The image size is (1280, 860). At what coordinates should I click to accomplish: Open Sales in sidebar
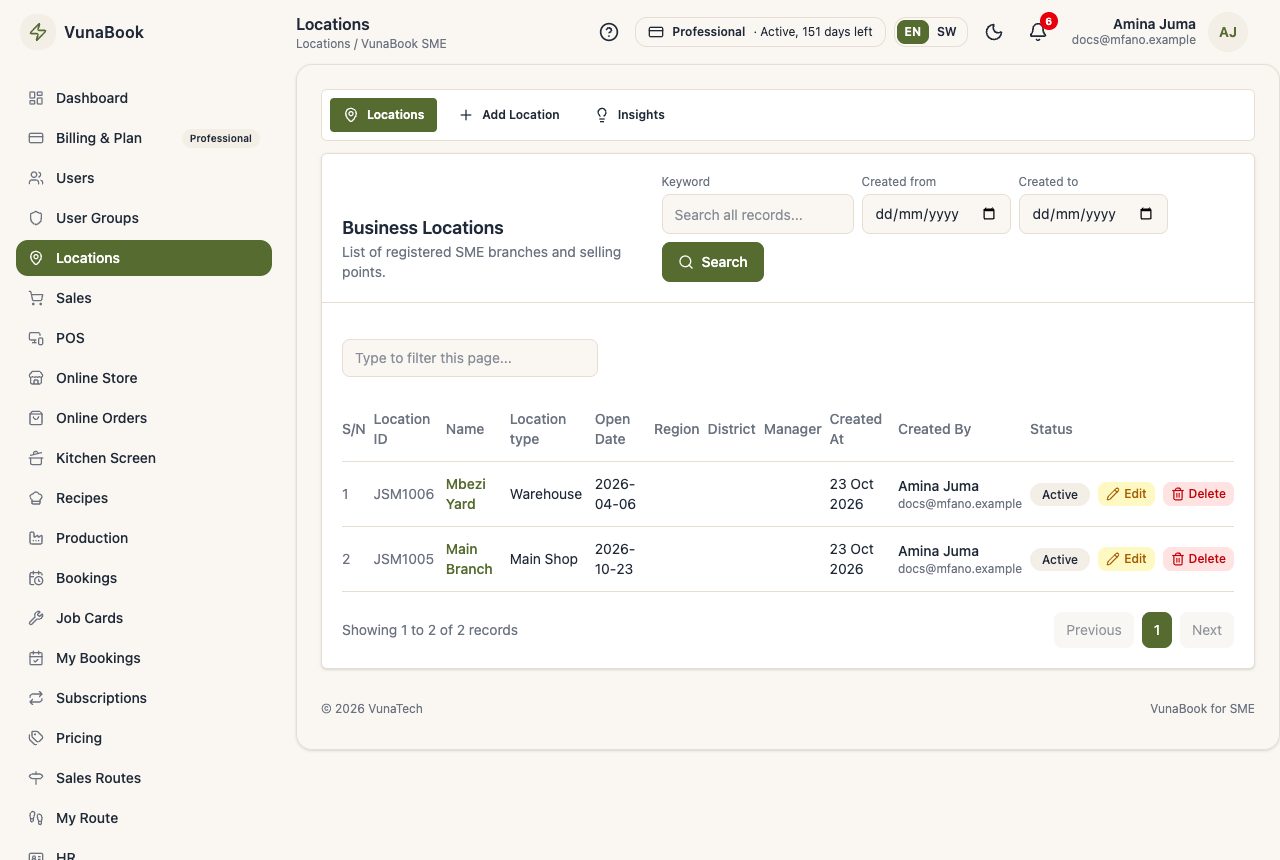[x=144, y=298]
